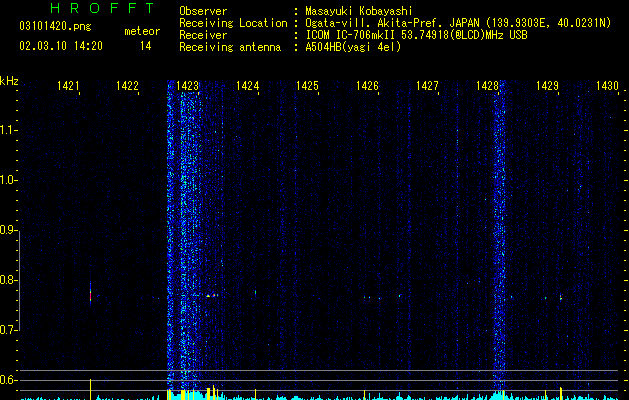This screenshot has height=400, width=629.
Task: Select the Ogata-vill. Akita-Pref. JAPAN location text
Action: [393, 23]
